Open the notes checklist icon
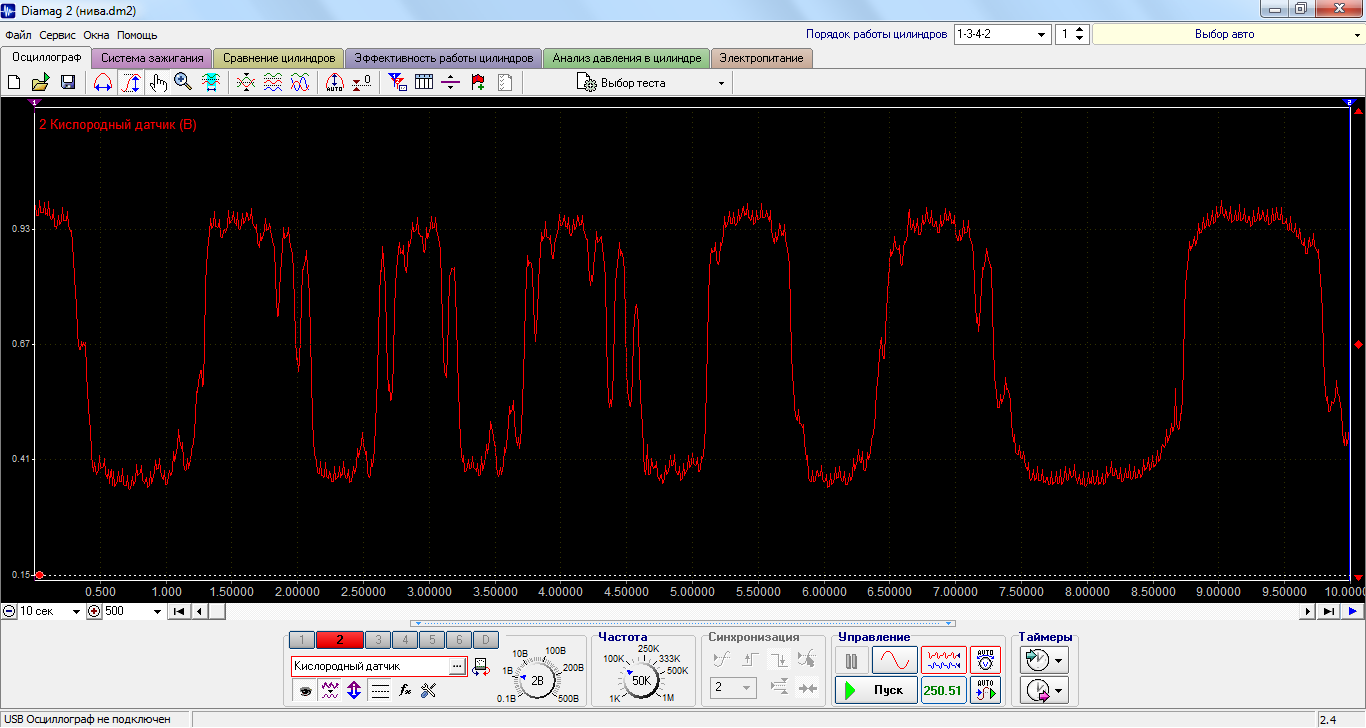 coord(505,83)
